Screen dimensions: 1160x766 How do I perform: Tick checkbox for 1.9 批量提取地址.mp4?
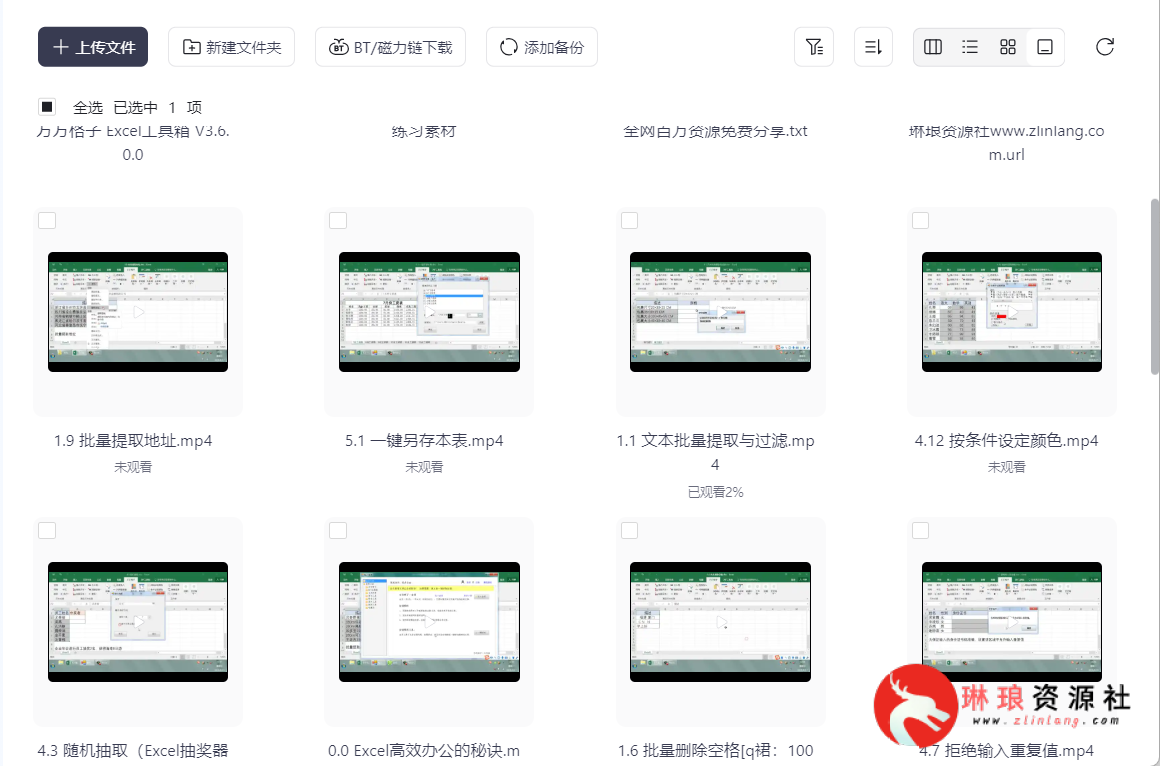click(47, 221)
